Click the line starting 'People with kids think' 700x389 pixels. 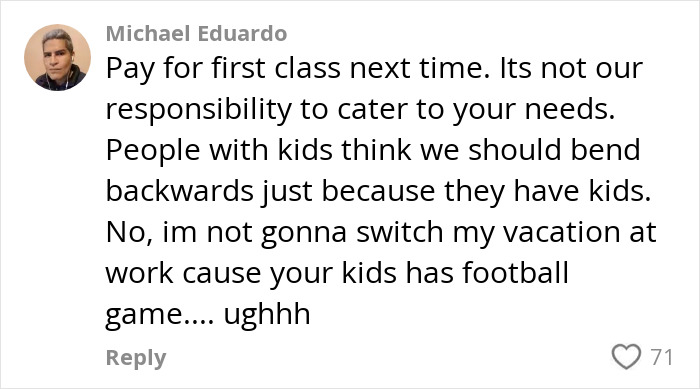[x=373, y=150]
